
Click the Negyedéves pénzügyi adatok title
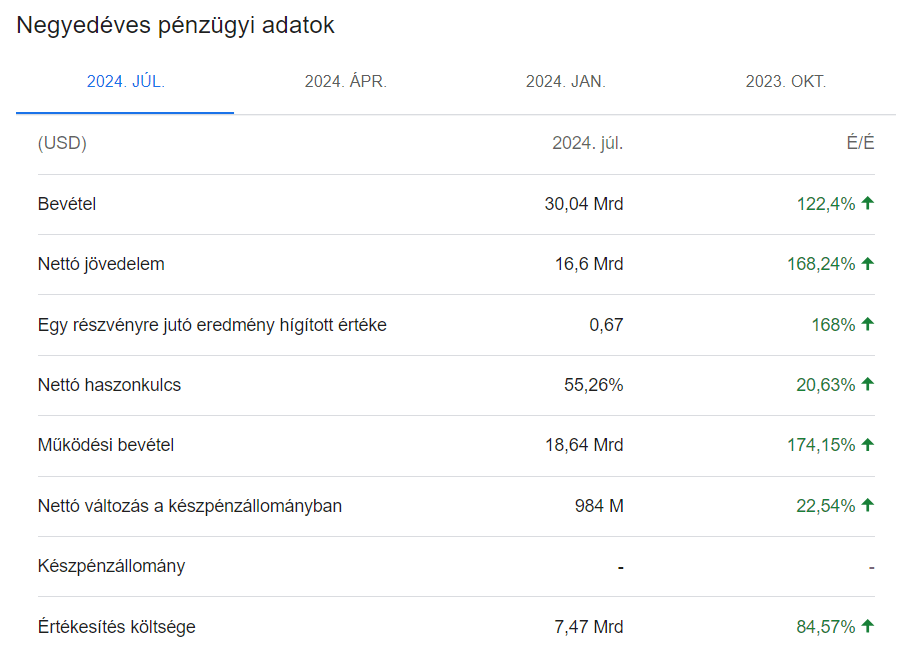pos(177,25)
